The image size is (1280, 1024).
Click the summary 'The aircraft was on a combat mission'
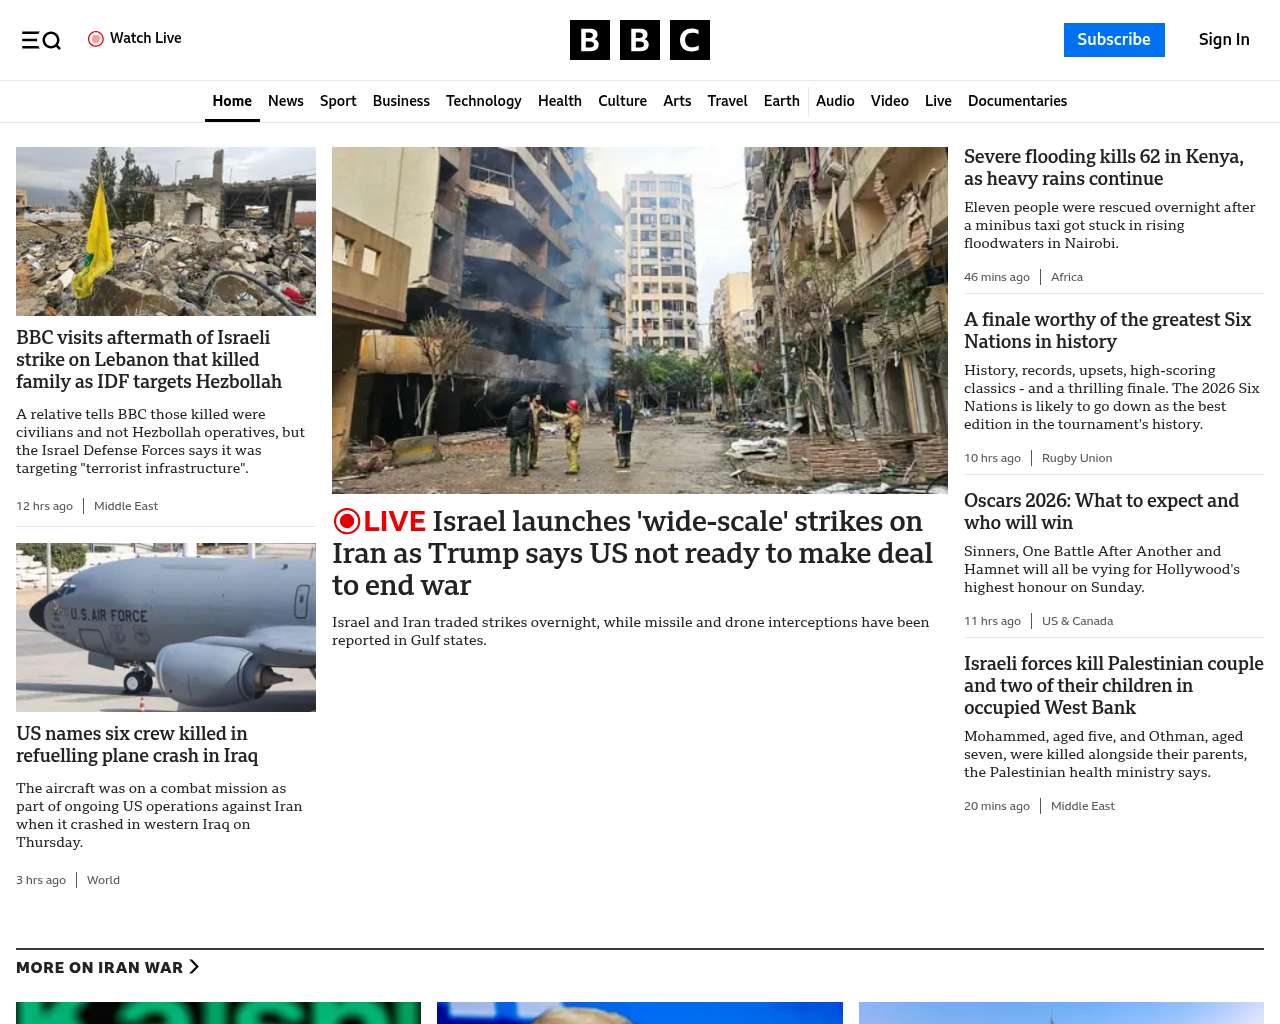159,815
